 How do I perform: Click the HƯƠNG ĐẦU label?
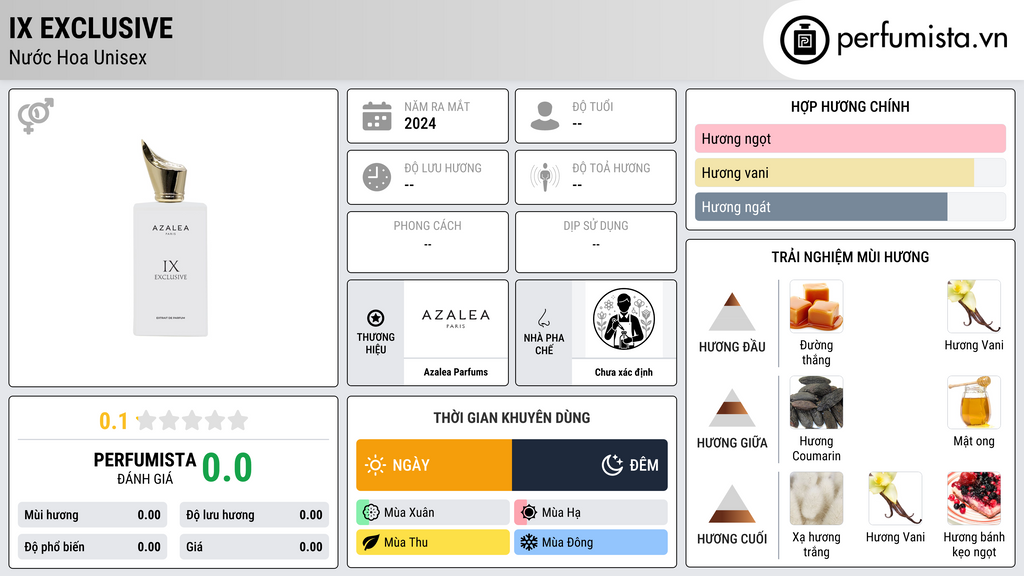(732, 347)
